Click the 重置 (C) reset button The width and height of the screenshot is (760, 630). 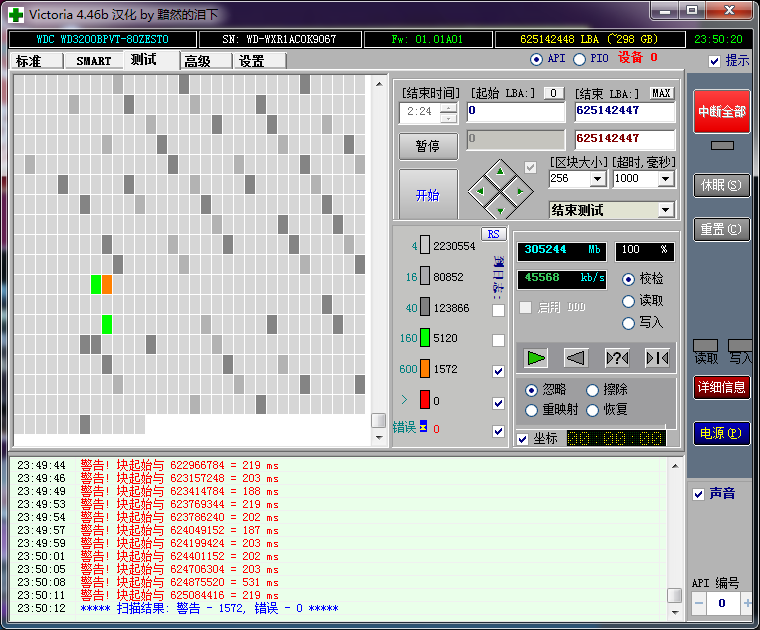pyautogui.click(x=722, y=229)
